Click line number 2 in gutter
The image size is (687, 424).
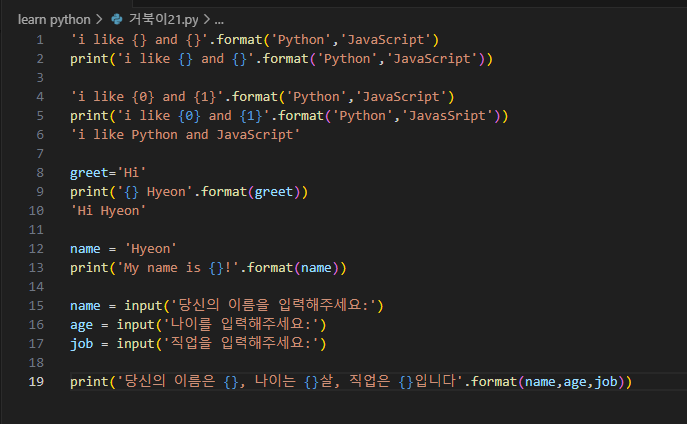(40, 59)
